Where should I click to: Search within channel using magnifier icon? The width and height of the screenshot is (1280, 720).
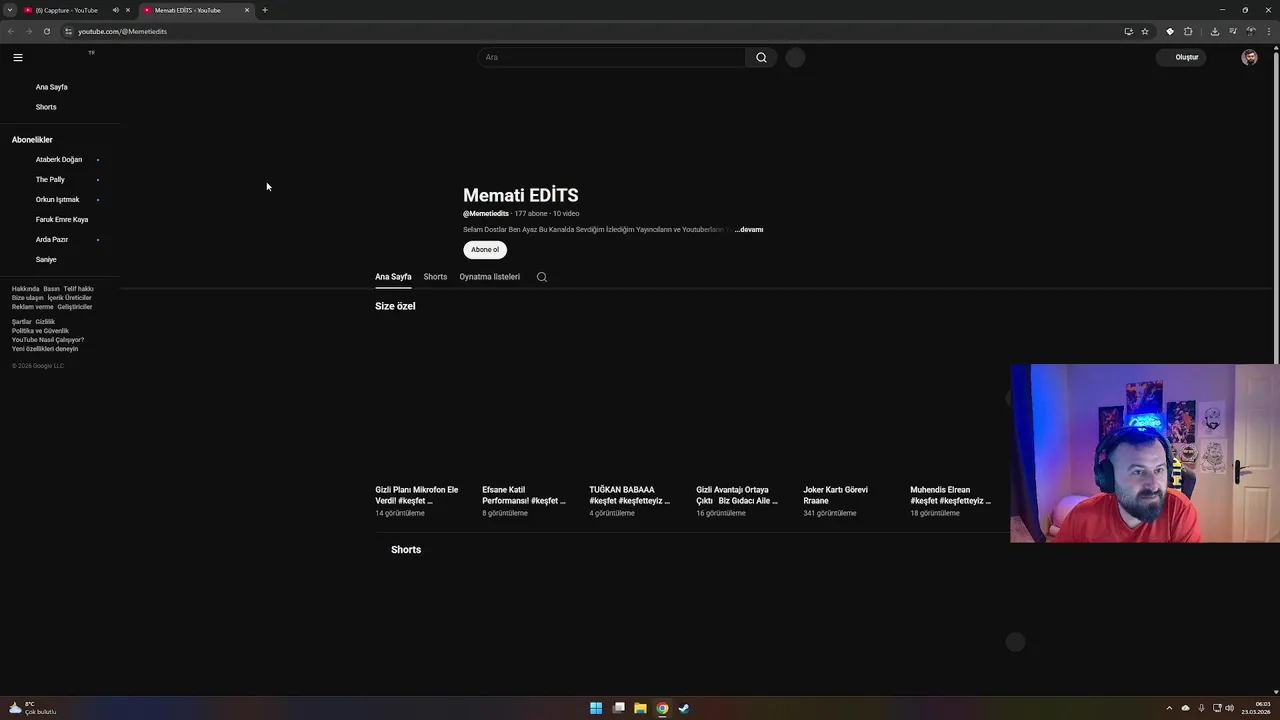pos(542,277)
